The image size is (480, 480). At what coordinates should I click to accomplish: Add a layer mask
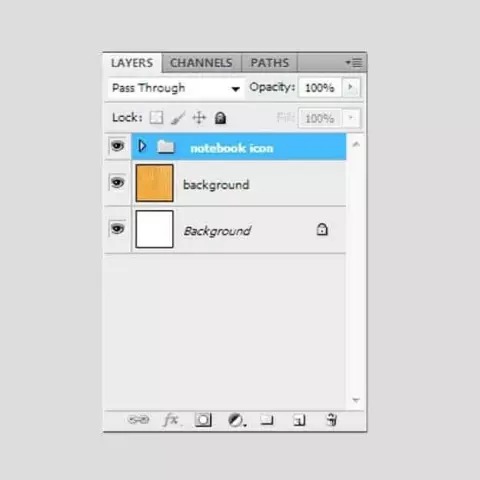point(203,420)
